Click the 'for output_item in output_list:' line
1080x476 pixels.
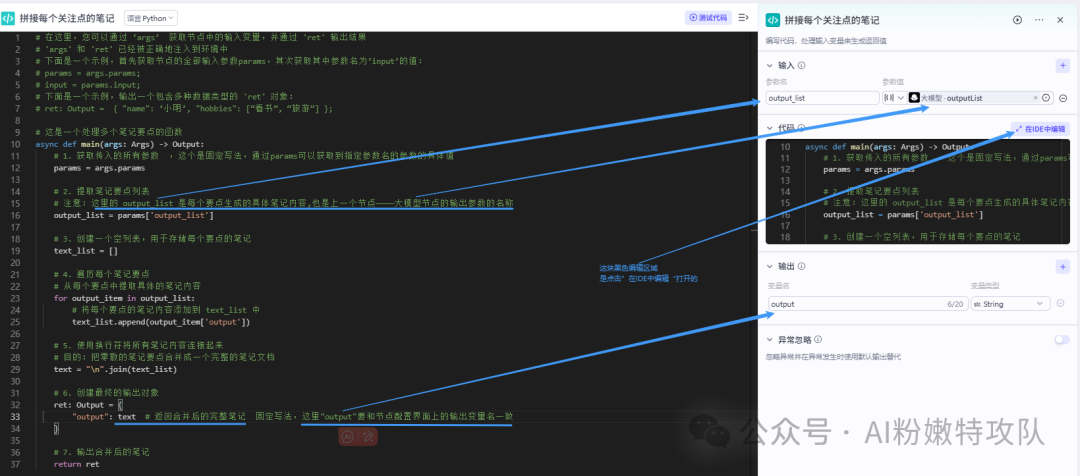tap(122, 298)
